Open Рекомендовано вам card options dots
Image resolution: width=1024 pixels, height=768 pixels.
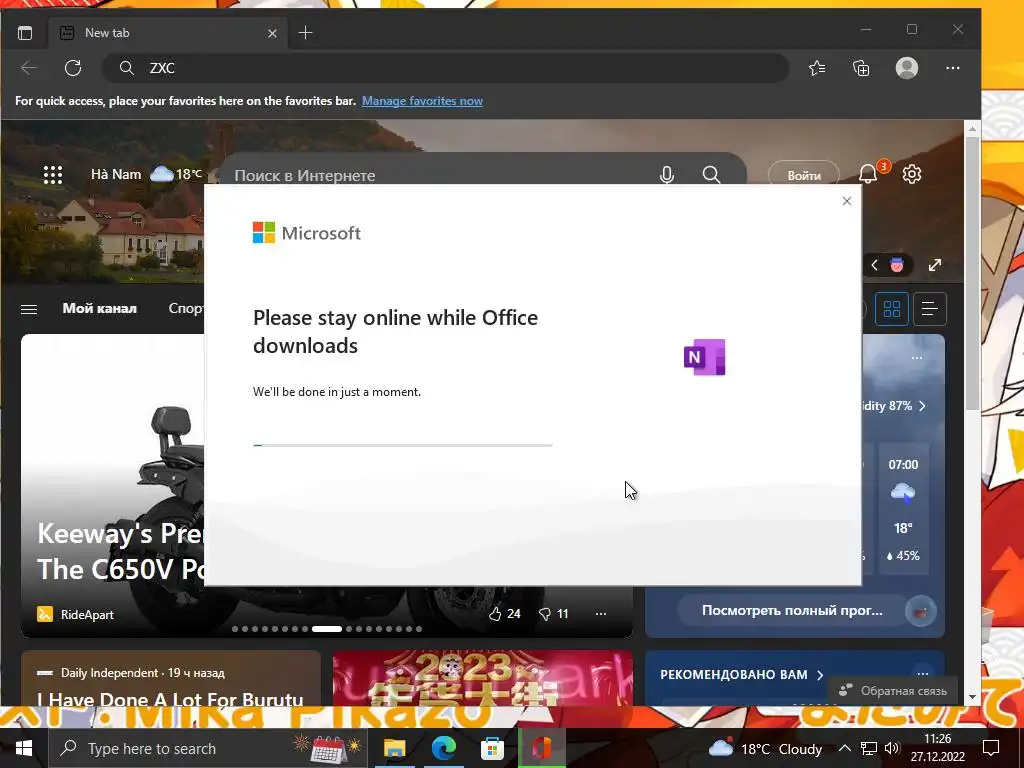923,673
